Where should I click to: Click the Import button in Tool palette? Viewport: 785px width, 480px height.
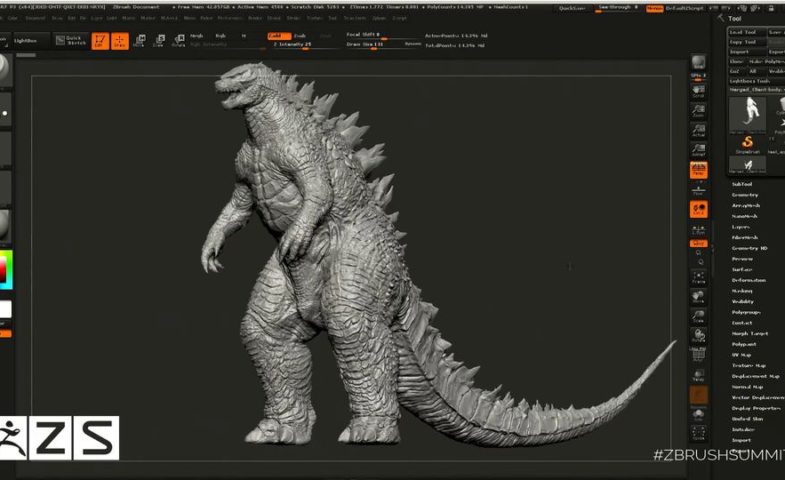pyautogui.click(x=746, y=52)
